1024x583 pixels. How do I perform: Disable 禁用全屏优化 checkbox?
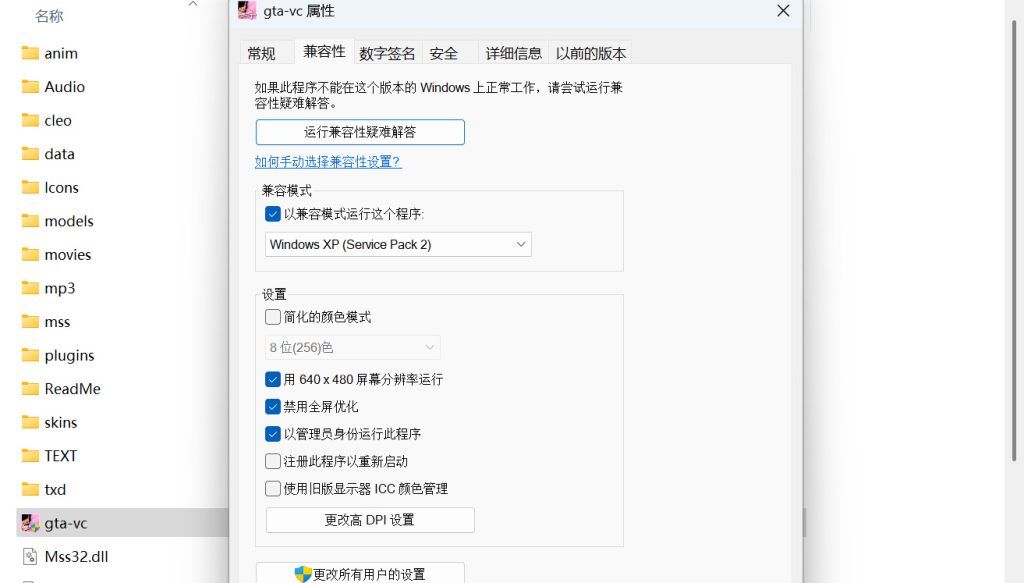(272, 406)
